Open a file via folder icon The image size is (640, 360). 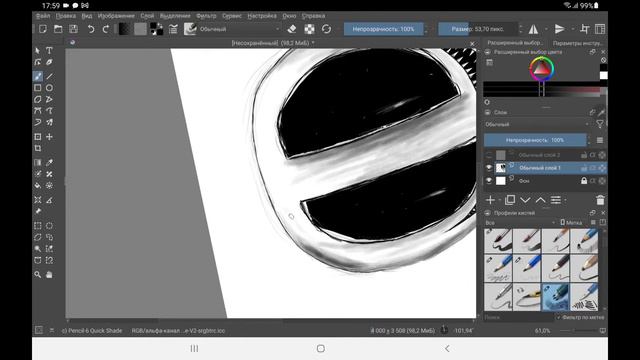pos(58,29)
